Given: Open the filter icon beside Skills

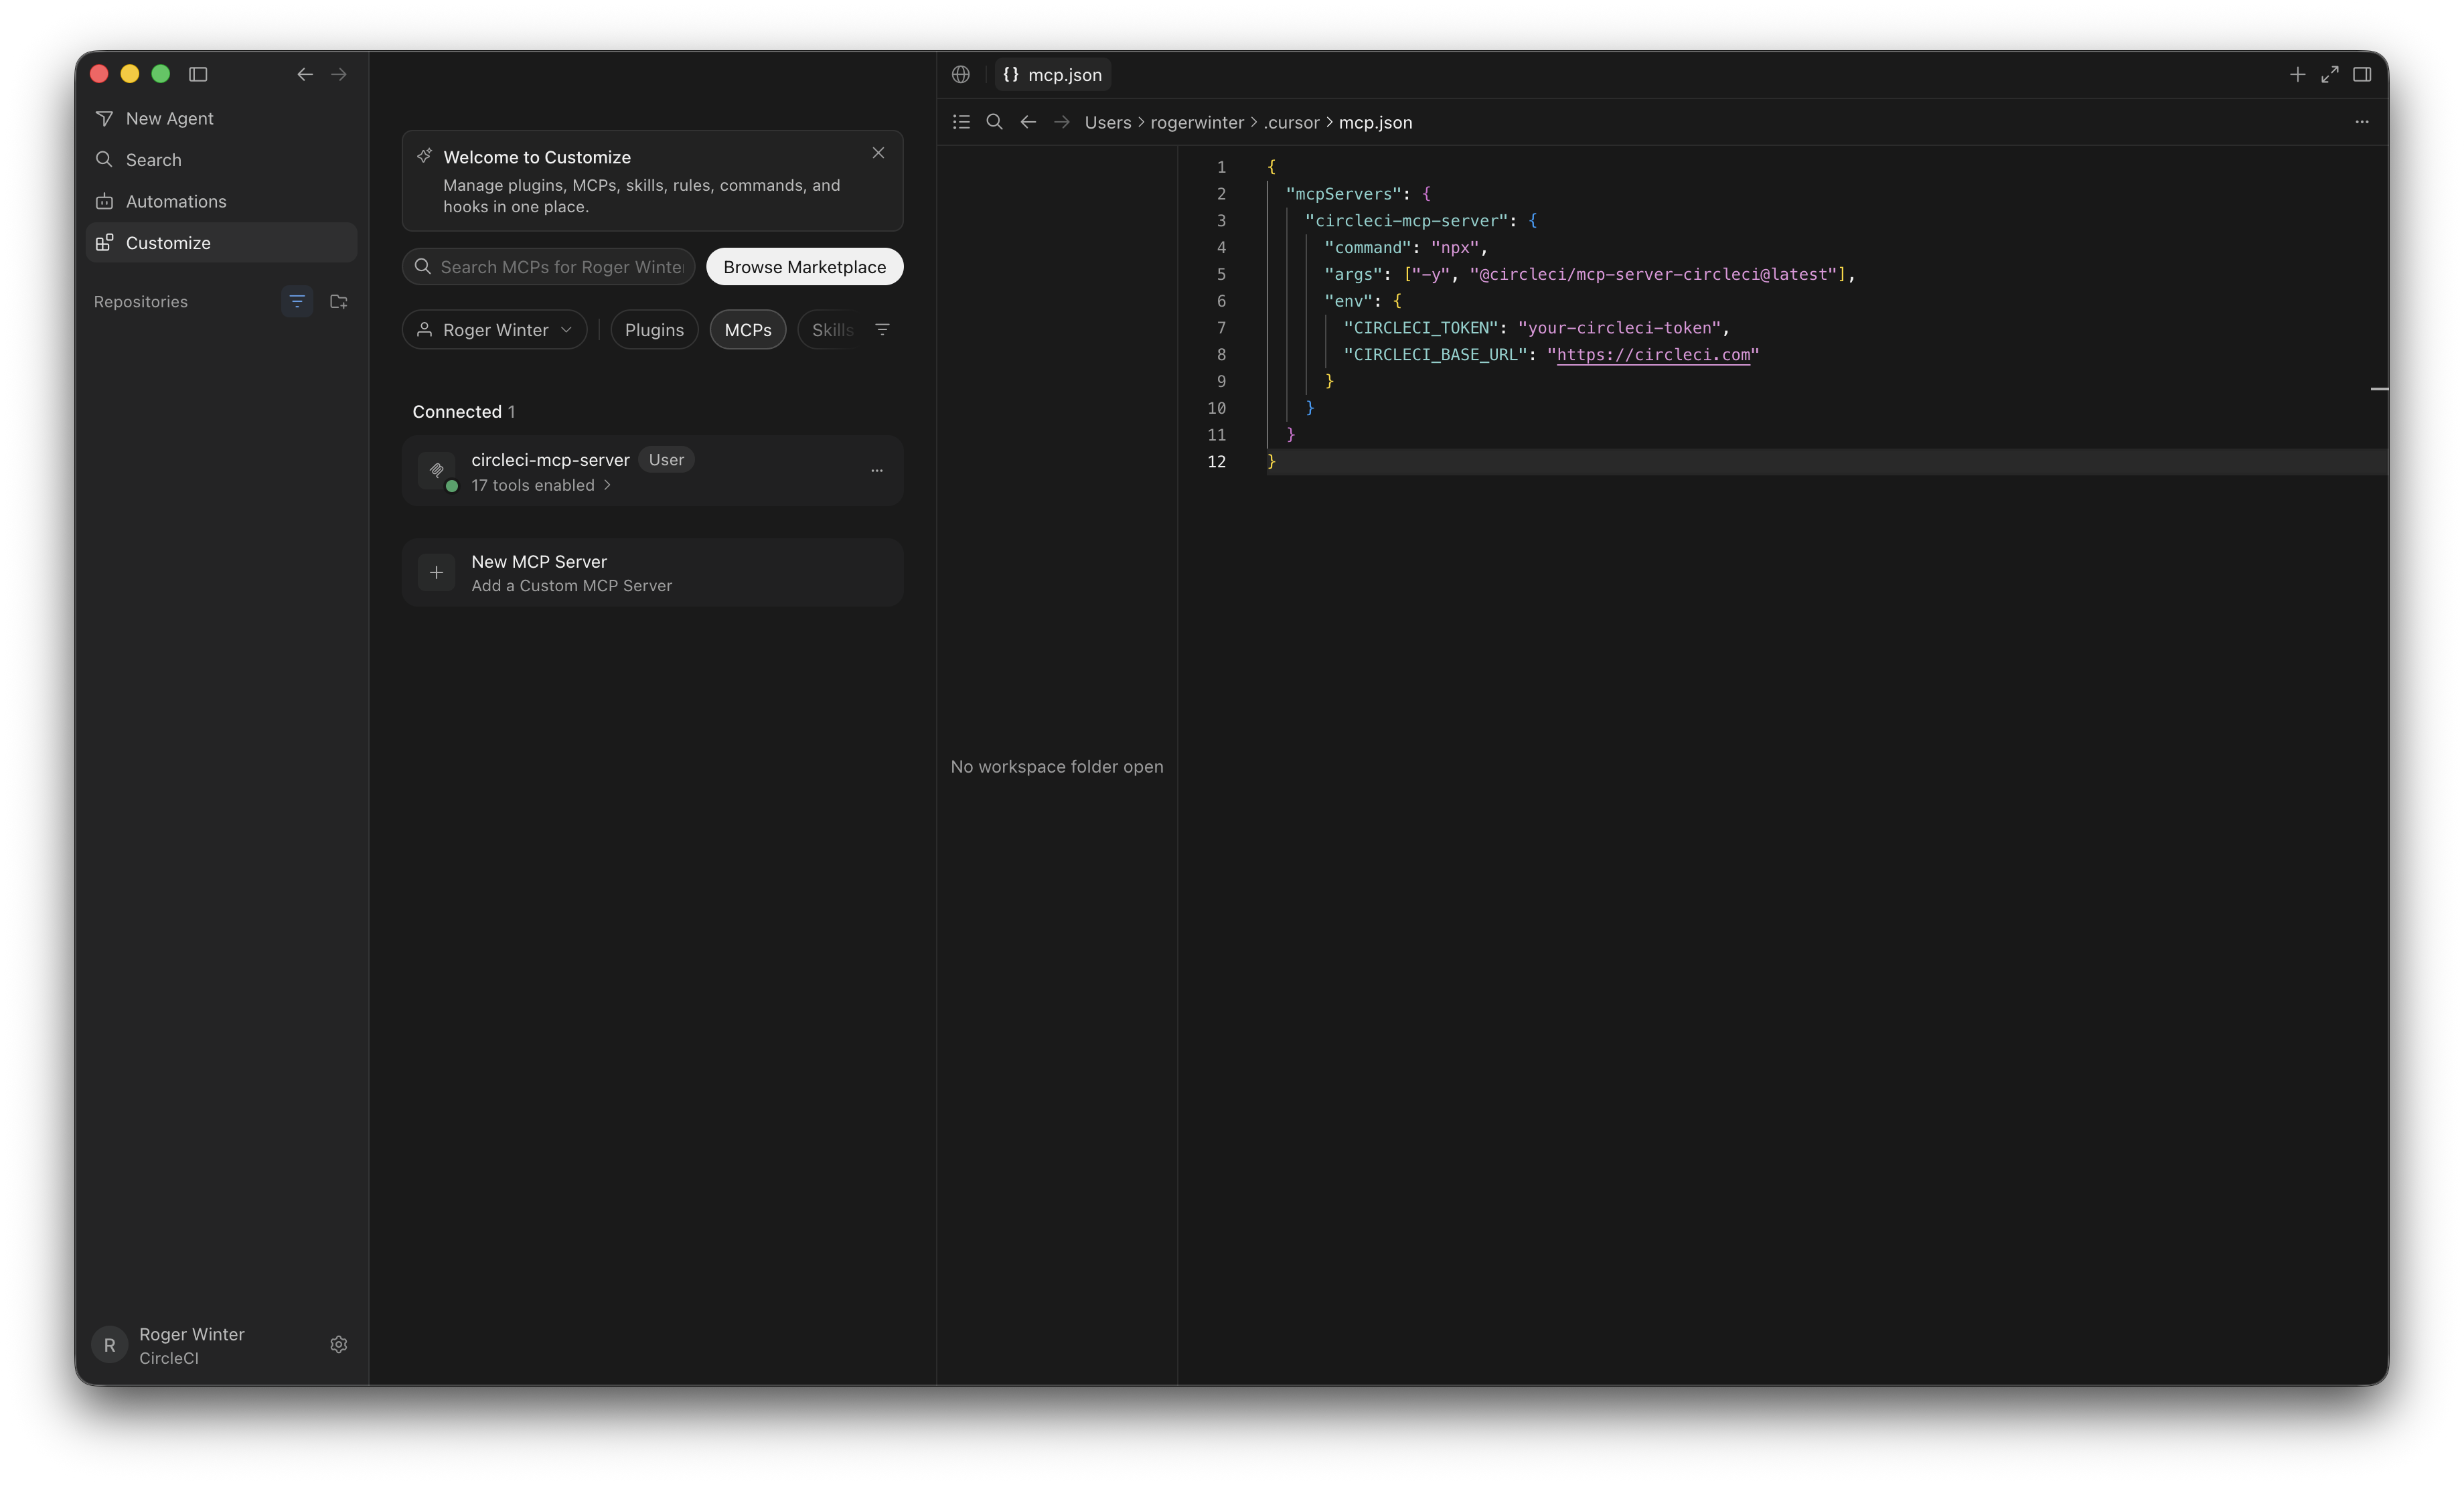Looking at the screenshot, I should click(x=882, y=329).
